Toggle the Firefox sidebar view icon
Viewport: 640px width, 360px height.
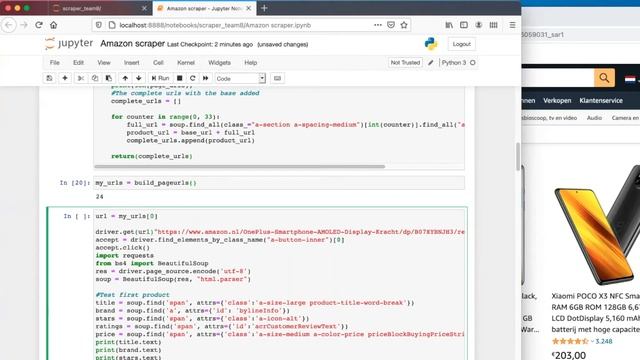464,25
